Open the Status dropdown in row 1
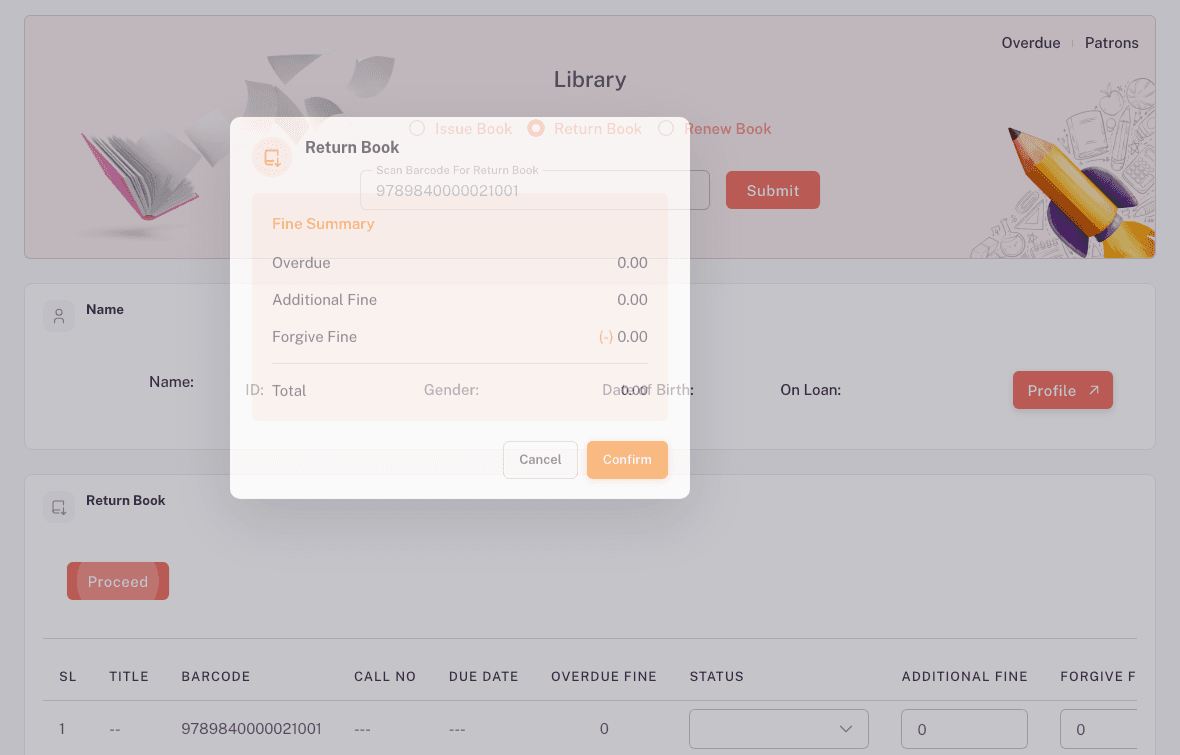Image resolution: width=1180 pixels, height=755 pixels. point(779,729)
